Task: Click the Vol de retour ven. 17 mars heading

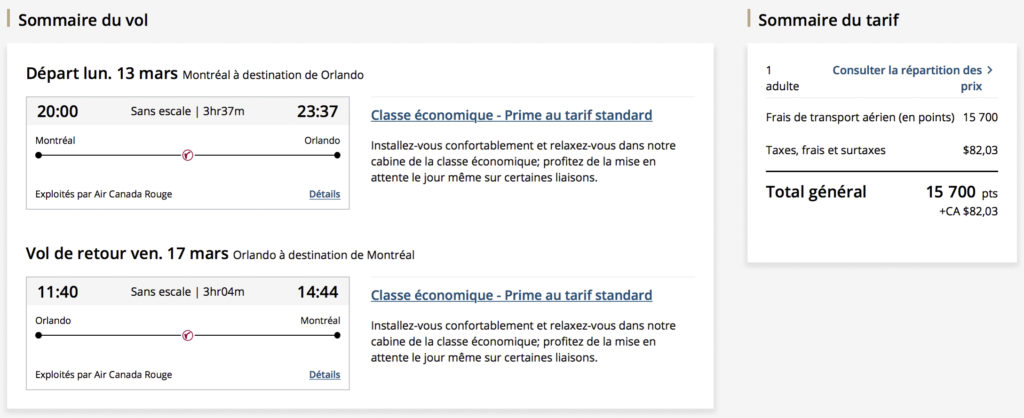Action: (x=127, y=254)
